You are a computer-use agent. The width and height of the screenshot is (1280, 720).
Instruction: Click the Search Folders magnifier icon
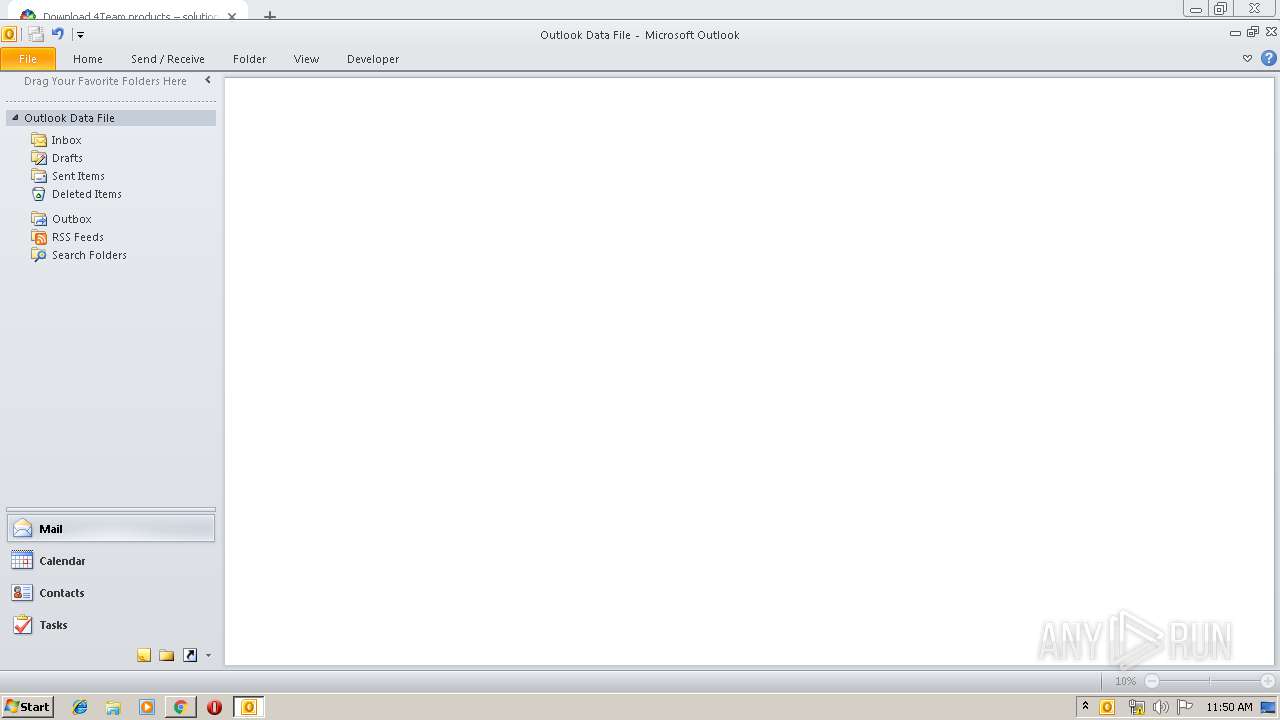(39, 255)
